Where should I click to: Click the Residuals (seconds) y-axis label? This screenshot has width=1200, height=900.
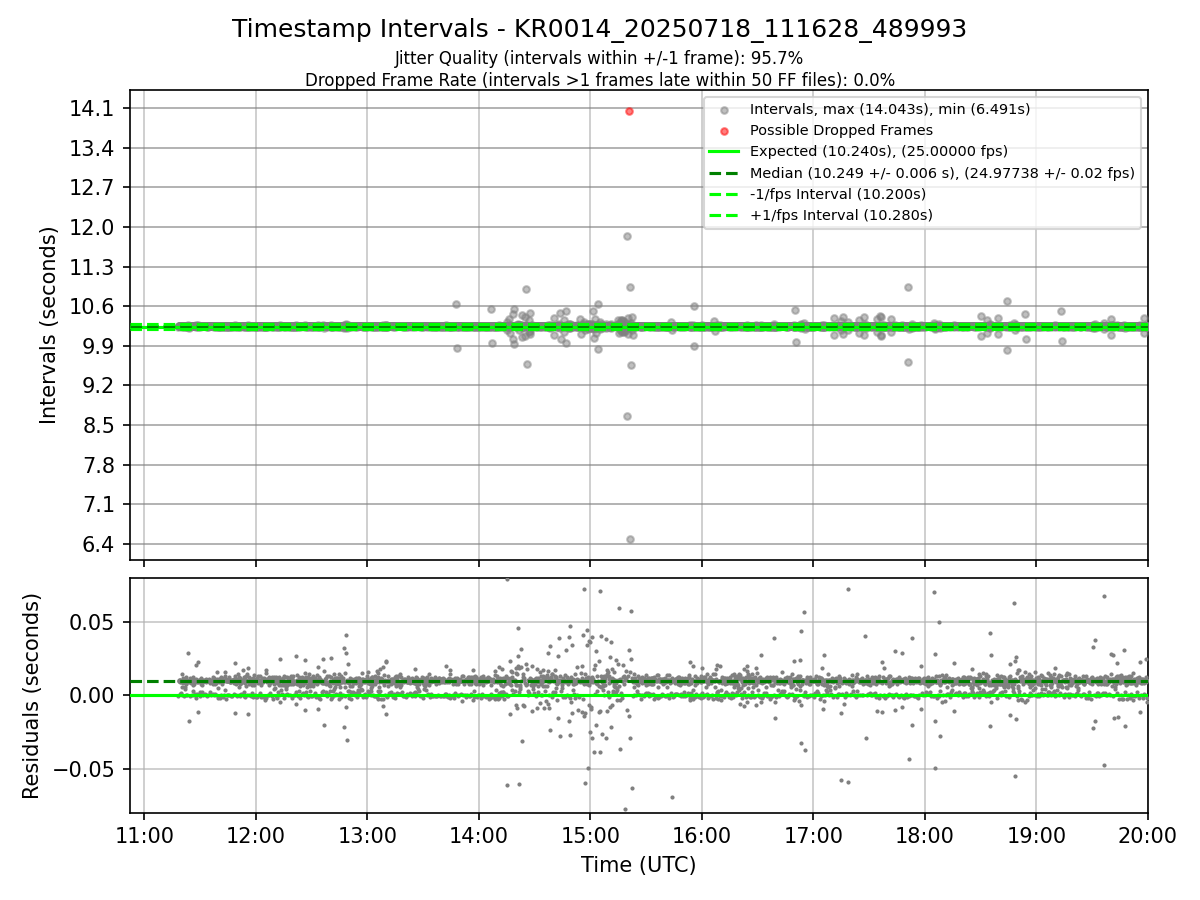(x=31, y=696)
